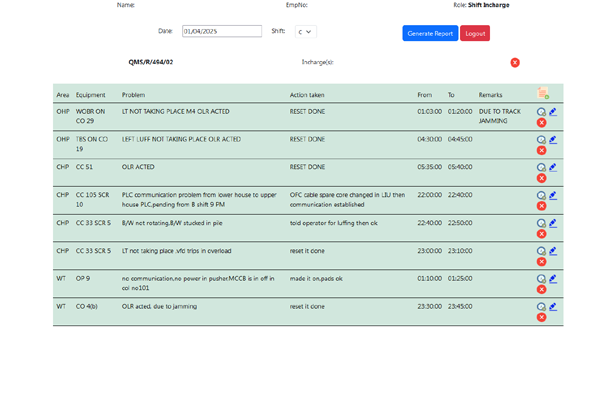Click the round clock icon in B/W not rotating row
This screenshot has height=400, width=600.
tap(541, 223)
